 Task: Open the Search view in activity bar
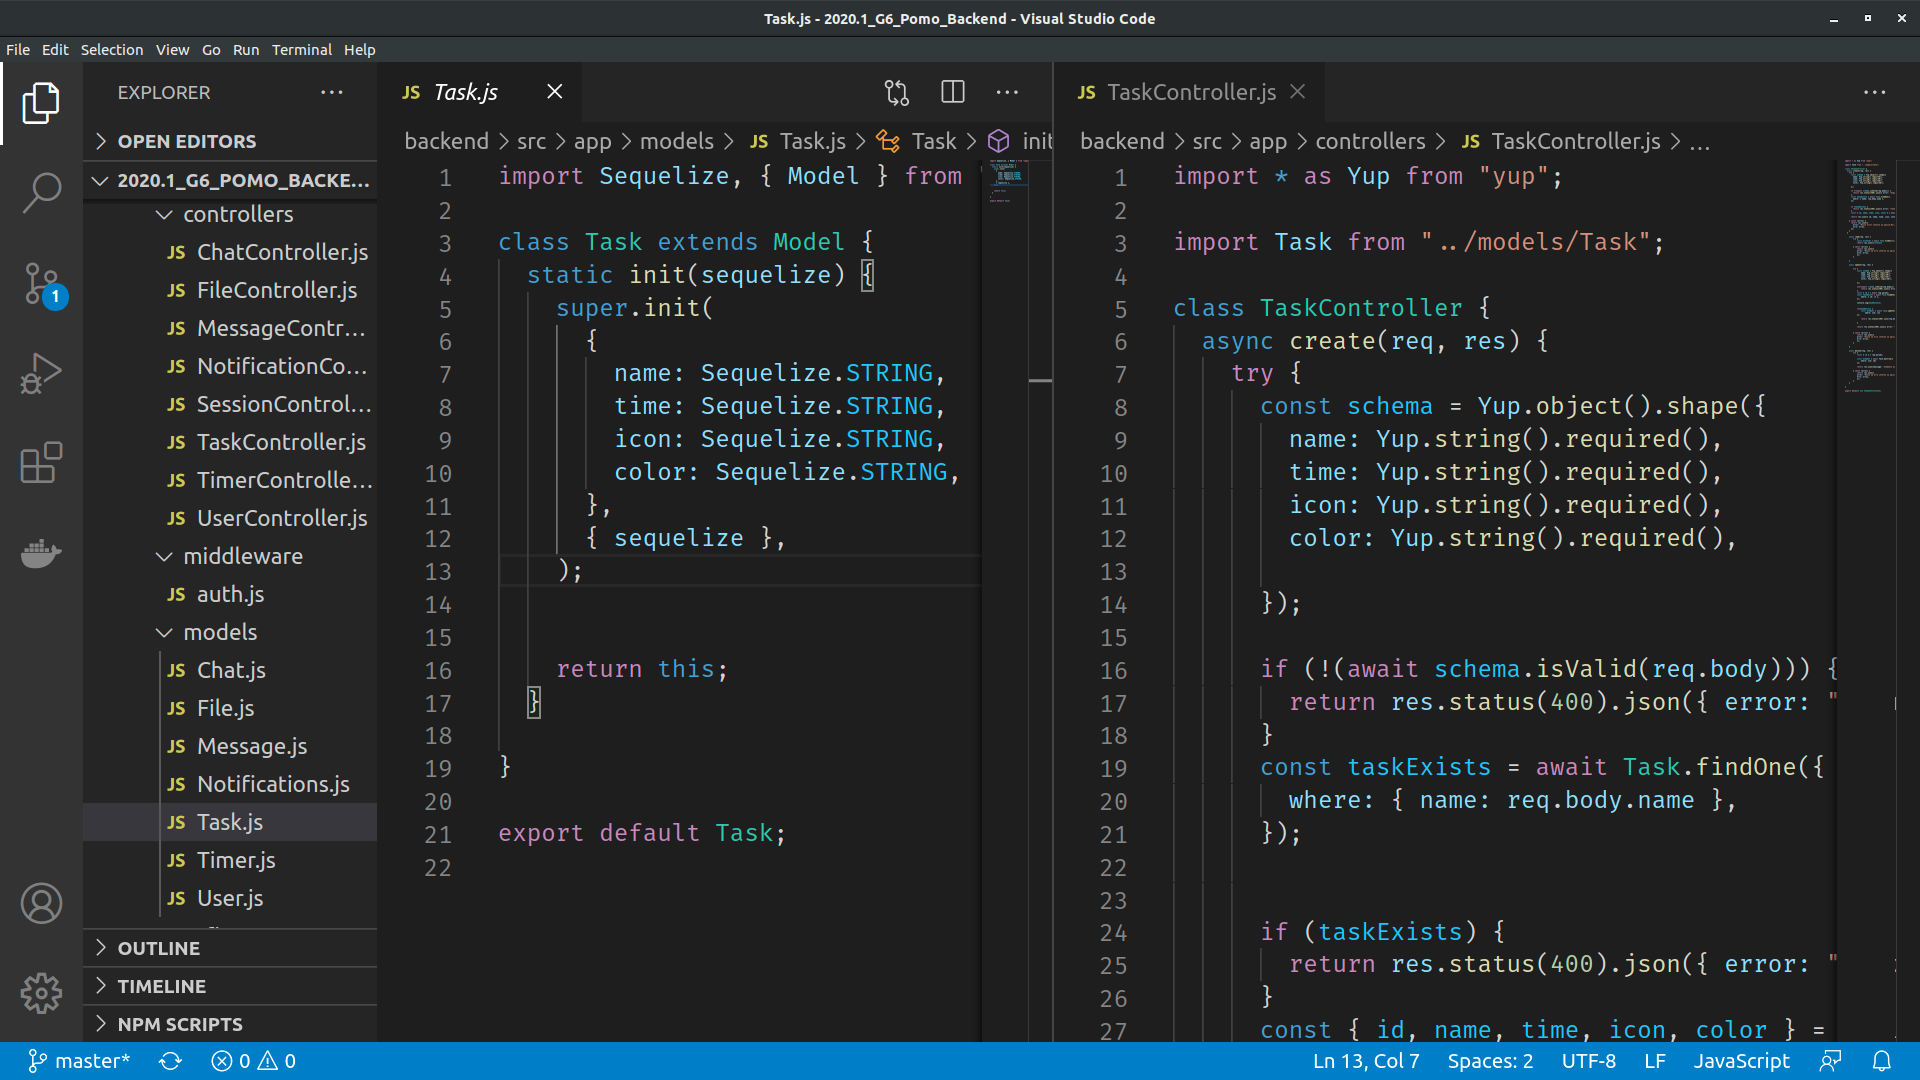click(x=41, y=193)
